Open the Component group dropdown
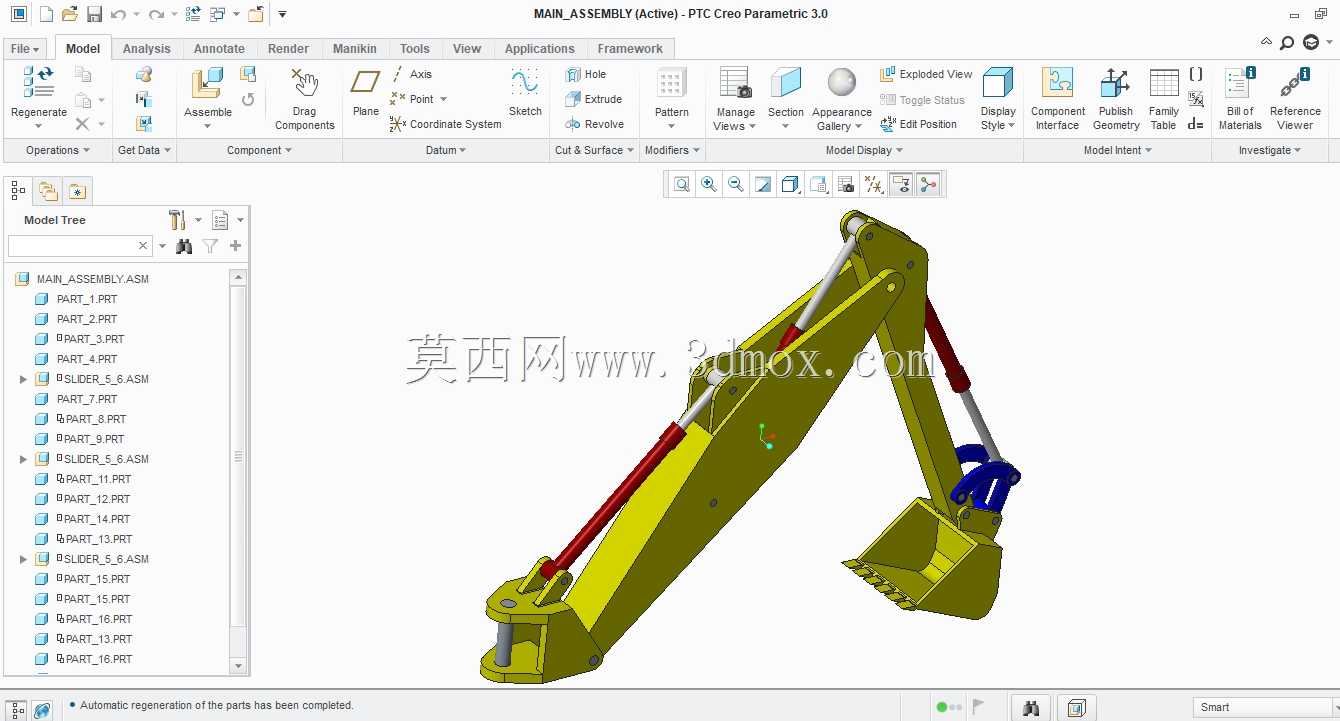 coord(259,150)
